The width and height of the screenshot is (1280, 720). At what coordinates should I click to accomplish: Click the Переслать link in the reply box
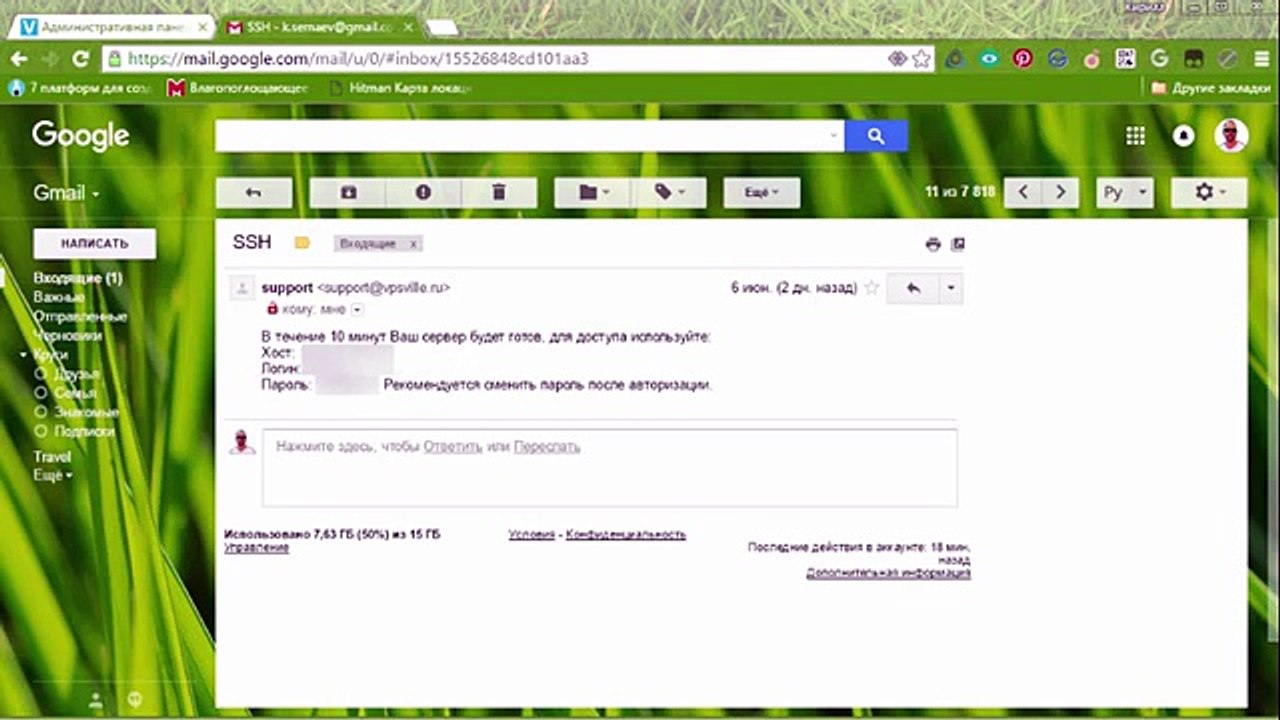[x=547, y=447]
